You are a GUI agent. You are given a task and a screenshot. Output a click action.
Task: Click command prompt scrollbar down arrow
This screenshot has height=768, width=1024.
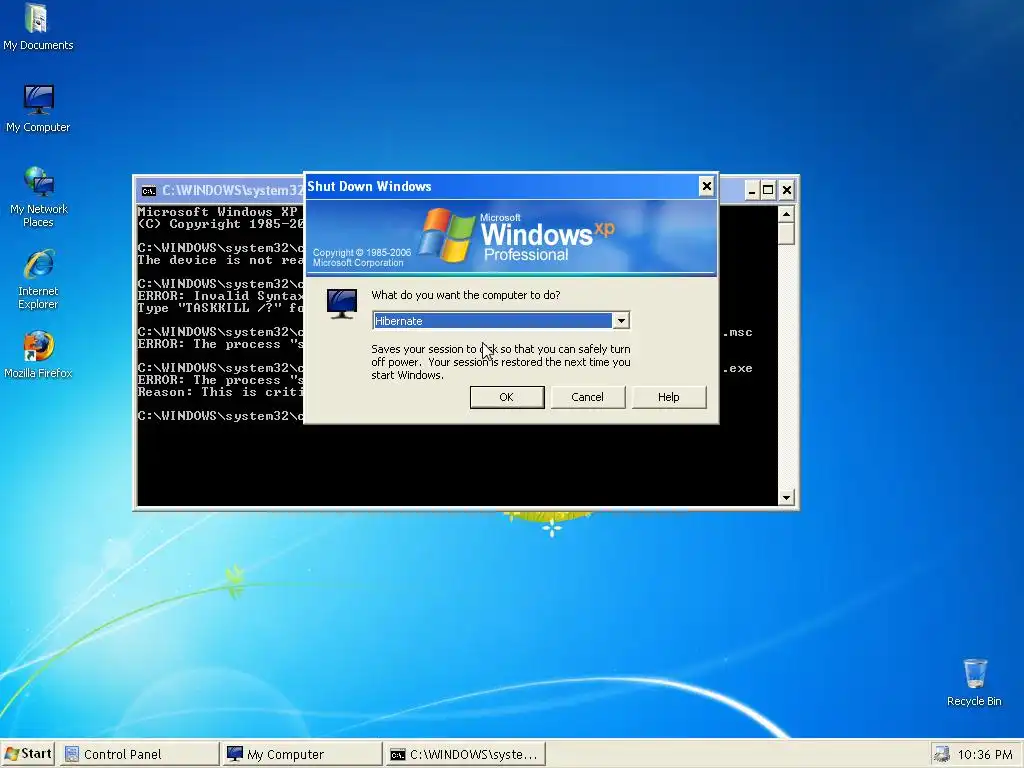(x=786, y=498)
